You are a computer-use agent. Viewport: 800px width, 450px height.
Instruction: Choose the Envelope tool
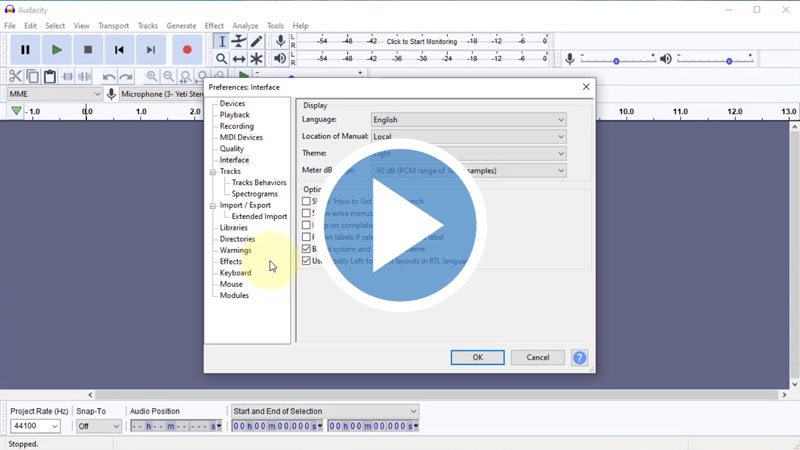239,41
